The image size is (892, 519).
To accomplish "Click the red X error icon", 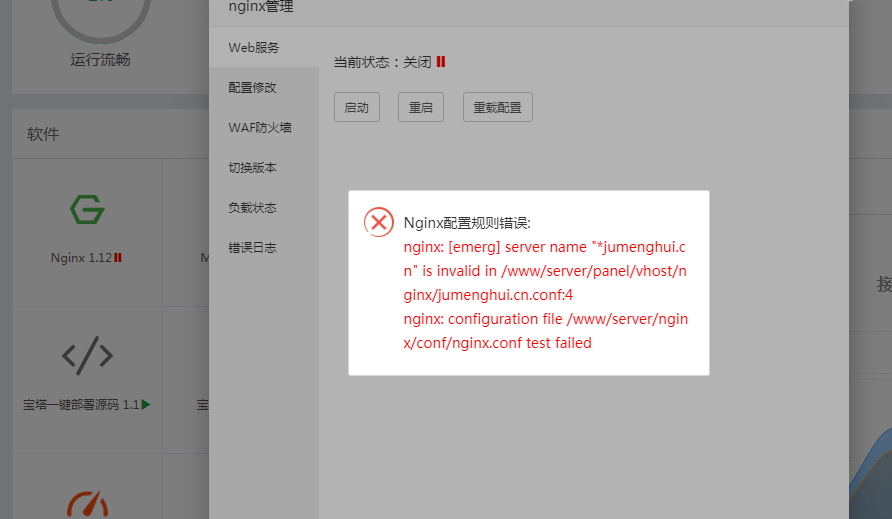I will pos(379,222).
